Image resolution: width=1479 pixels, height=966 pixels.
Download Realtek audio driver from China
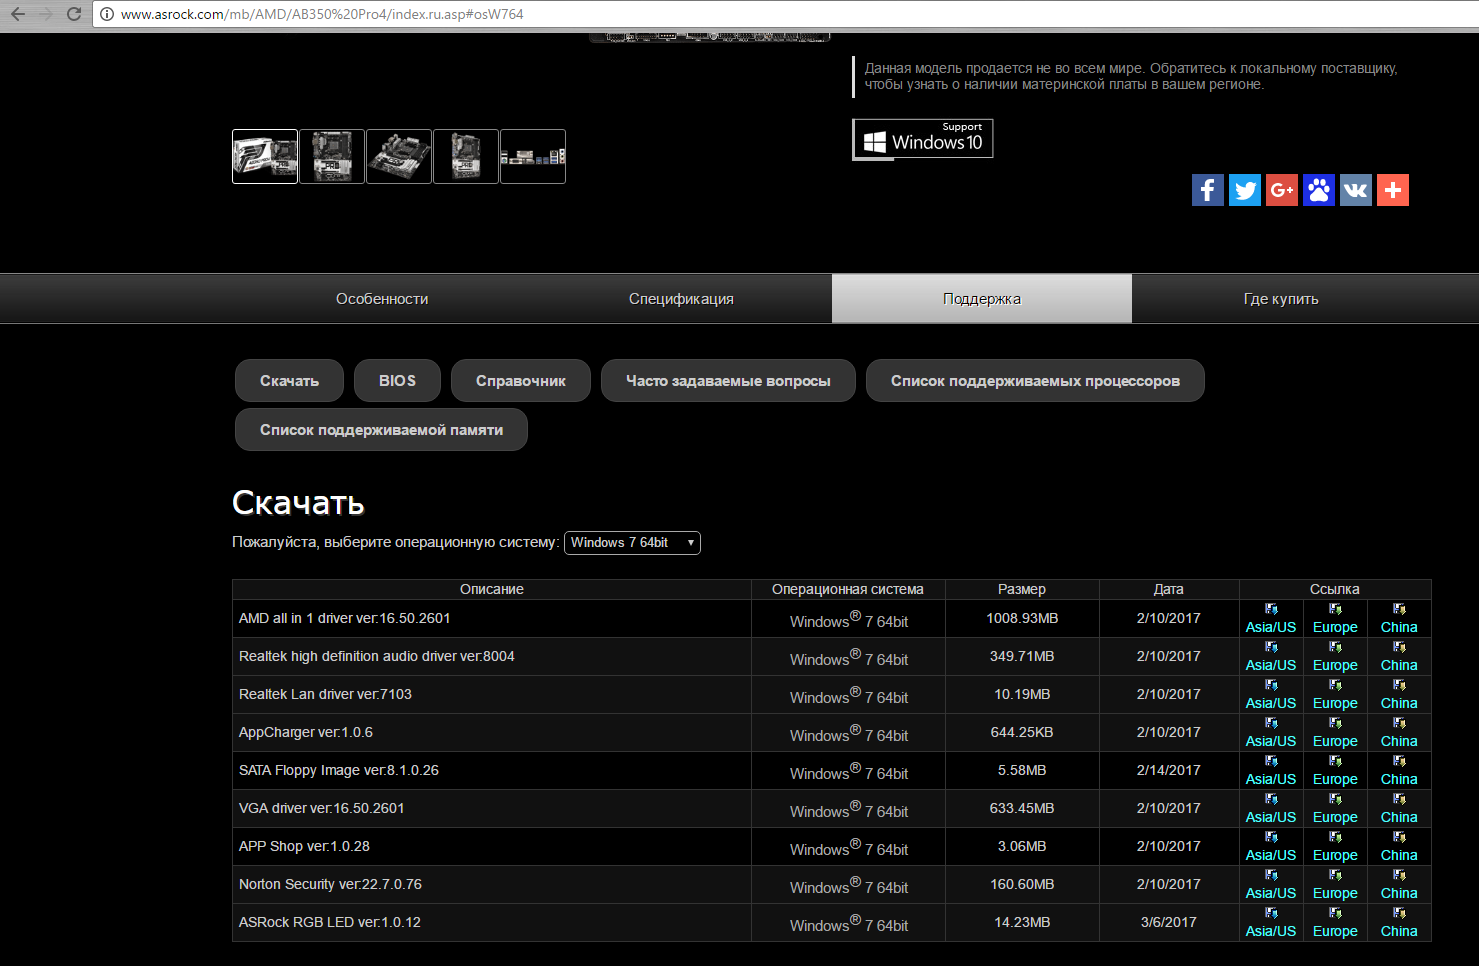1399,656
